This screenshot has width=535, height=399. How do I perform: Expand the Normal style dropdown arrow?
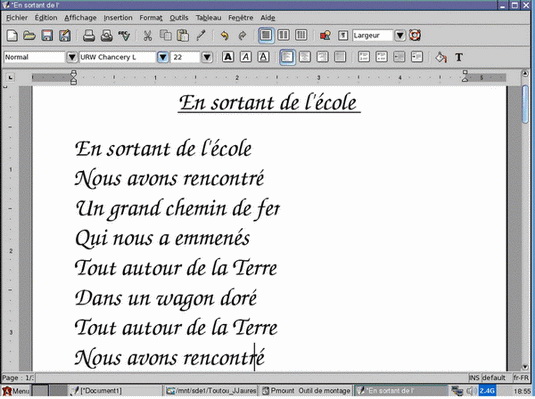[71, 57]
